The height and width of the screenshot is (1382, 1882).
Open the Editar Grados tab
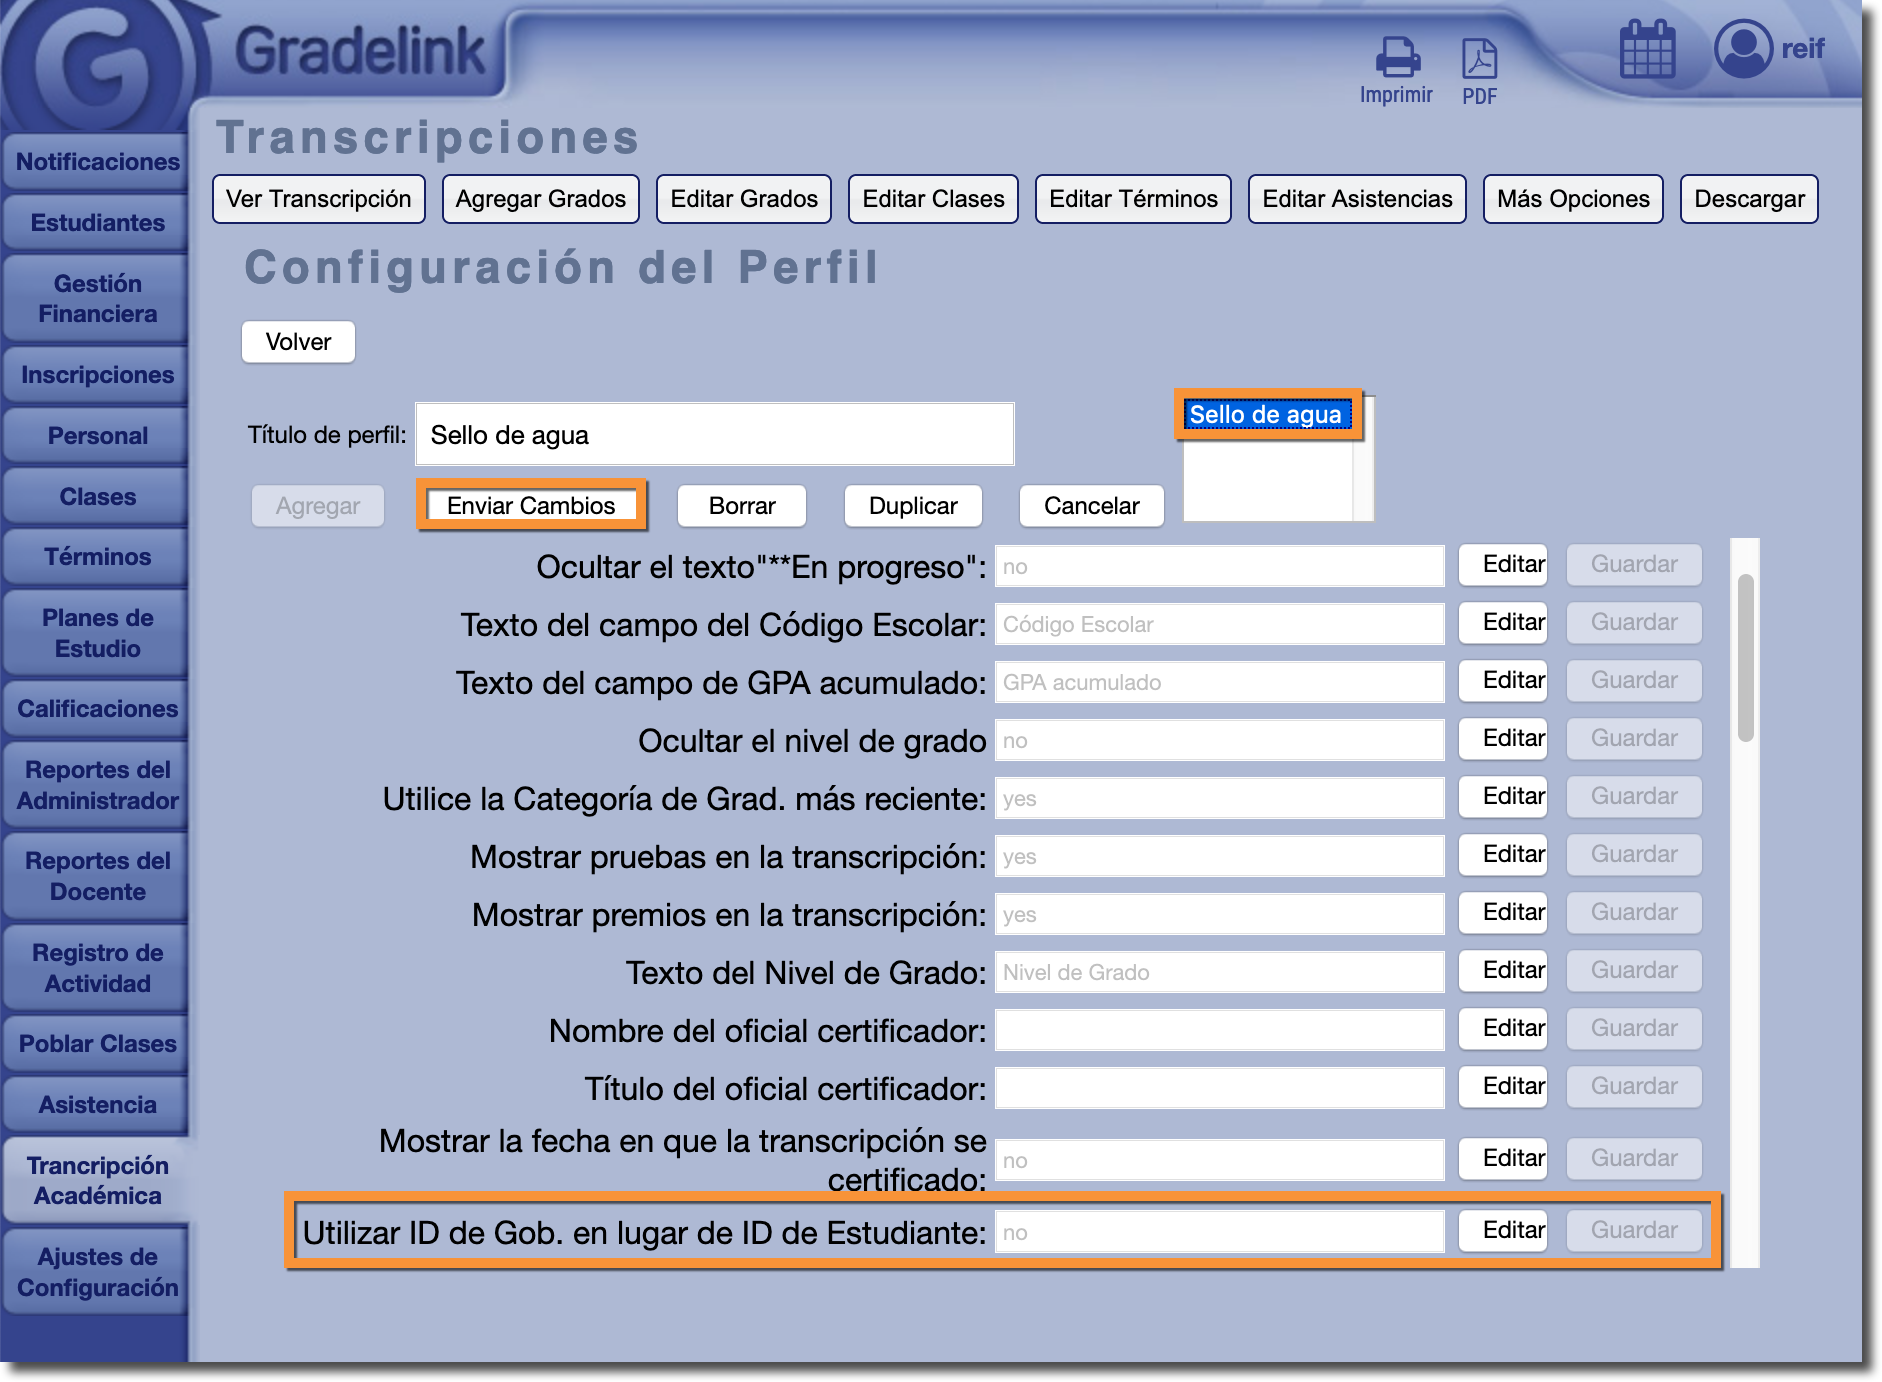[744, 199]
